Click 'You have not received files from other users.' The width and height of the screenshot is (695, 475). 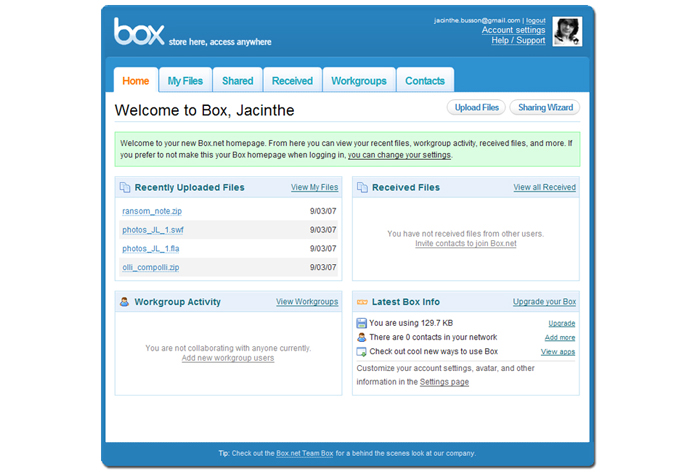point(465,234)
